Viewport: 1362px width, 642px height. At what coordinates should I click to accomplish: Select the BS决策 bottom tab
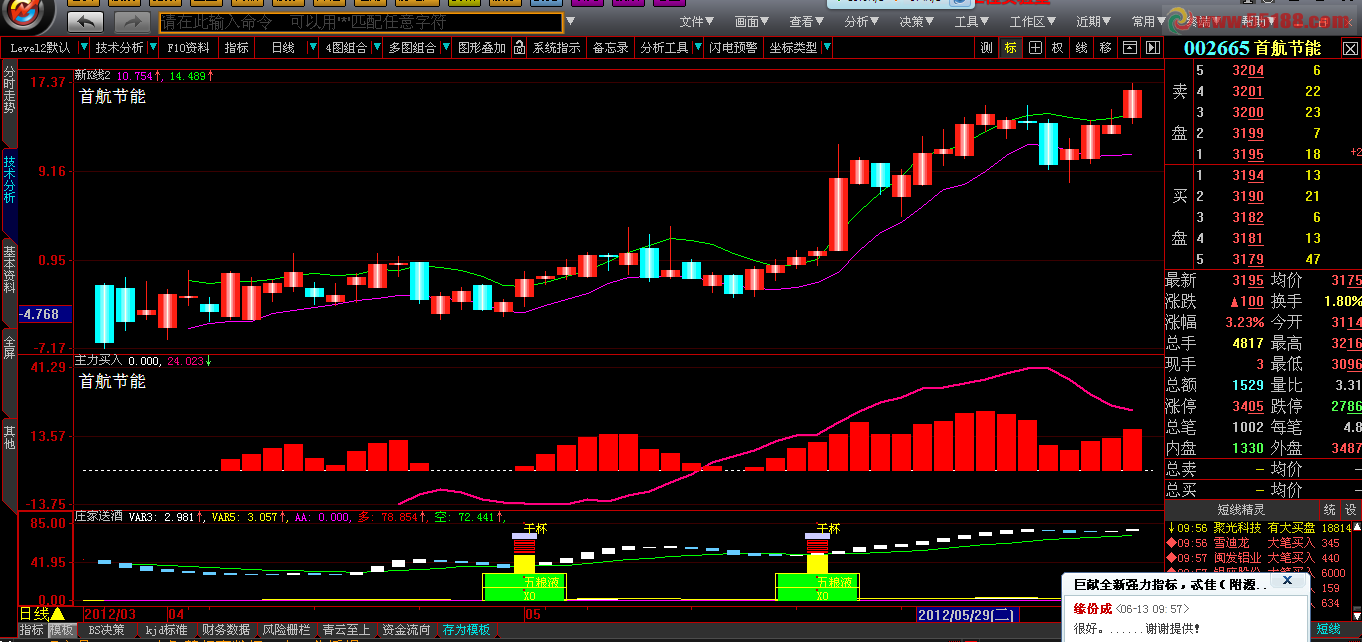click(106, 630)
